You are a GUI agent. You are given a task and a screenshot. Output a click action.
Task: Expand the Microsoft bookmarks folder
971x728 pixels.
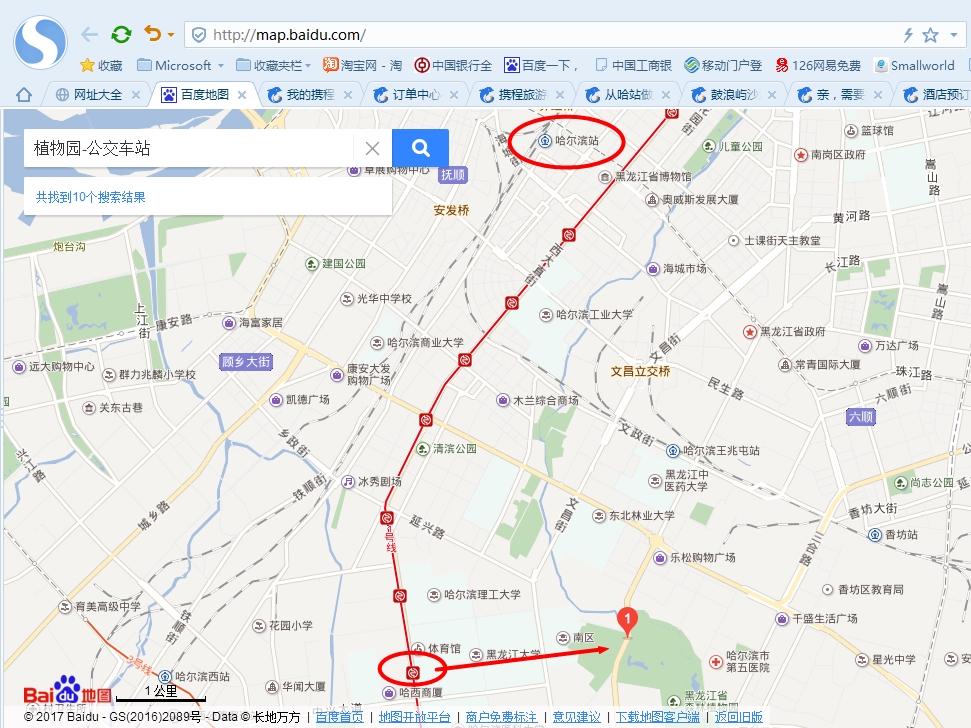tap(180, 65)
